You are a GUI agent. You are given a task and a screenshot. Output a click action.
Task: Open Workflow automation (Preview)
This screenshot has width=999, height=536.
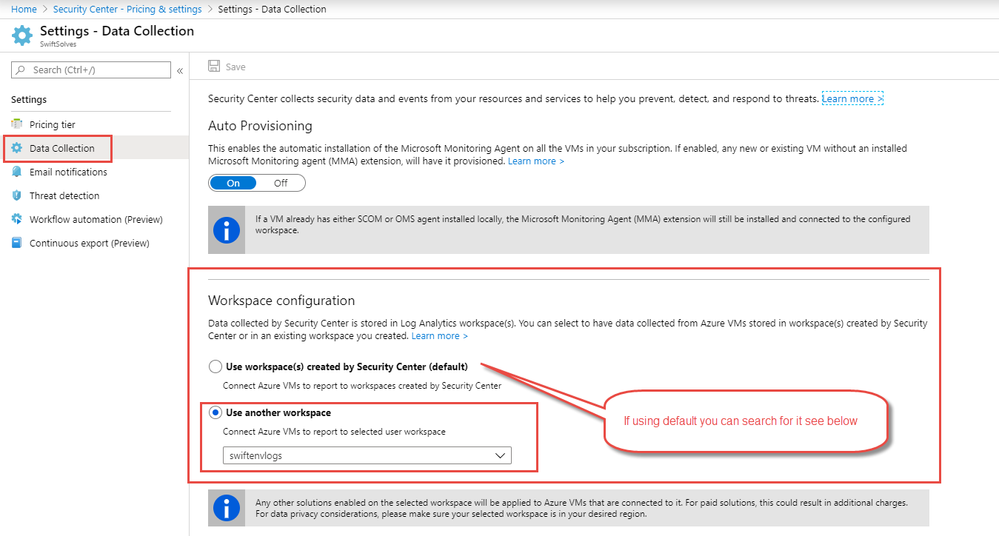point(96,219)
